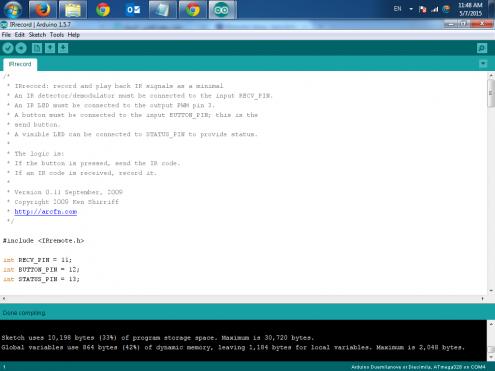
Task: Create a new sketch with New icon
Action: (37, 48)
